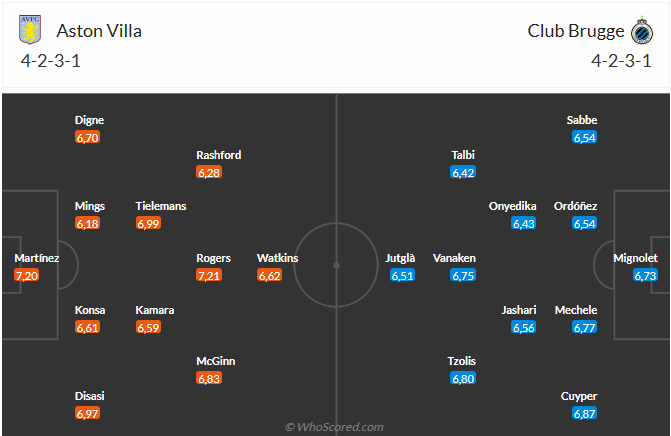Image resolution: width=671 pixels, height=436 pixels.
Task: Click Mignolet's 6,73 rating badge
Action: tap(645, 275)
